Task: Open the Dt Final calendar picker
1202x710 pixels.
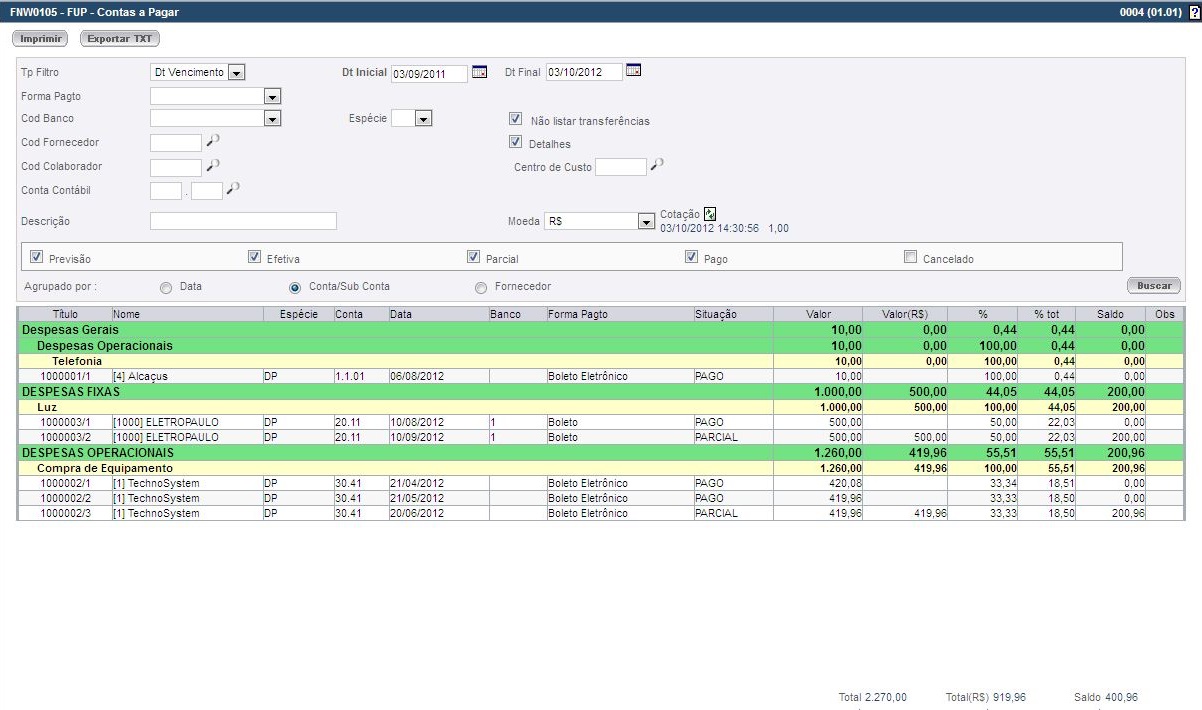Action: tap(633, 71)
